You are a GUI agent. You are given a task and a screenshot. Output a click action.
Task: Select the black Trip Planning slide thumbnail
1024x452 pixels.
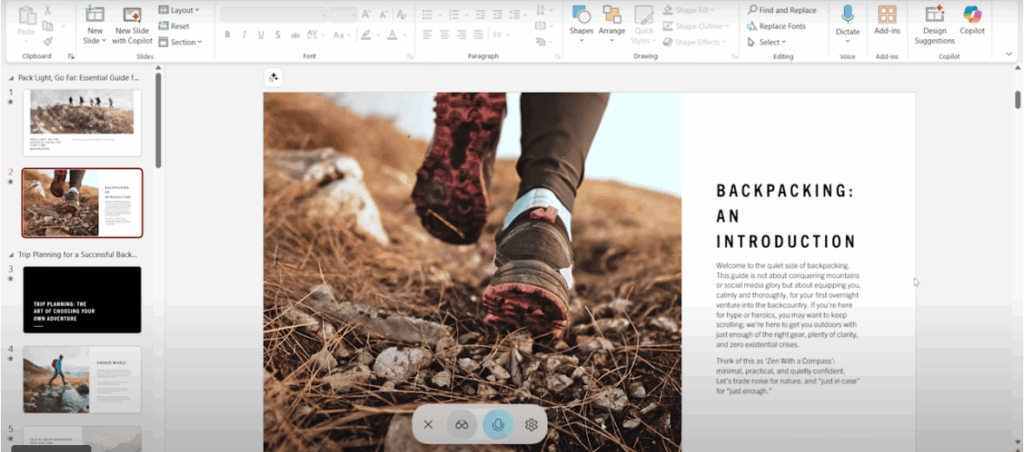(82, 299)
